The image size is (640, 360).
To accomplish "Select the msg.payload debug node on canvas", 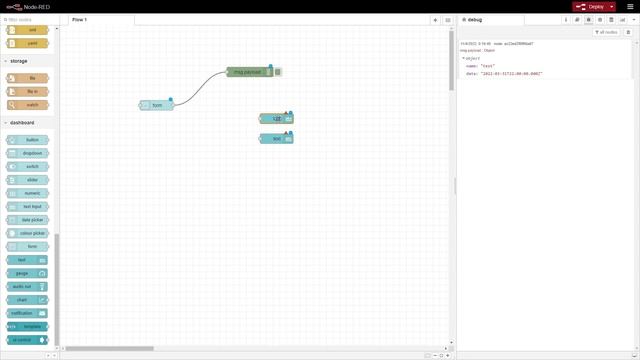I will point(250,72).
